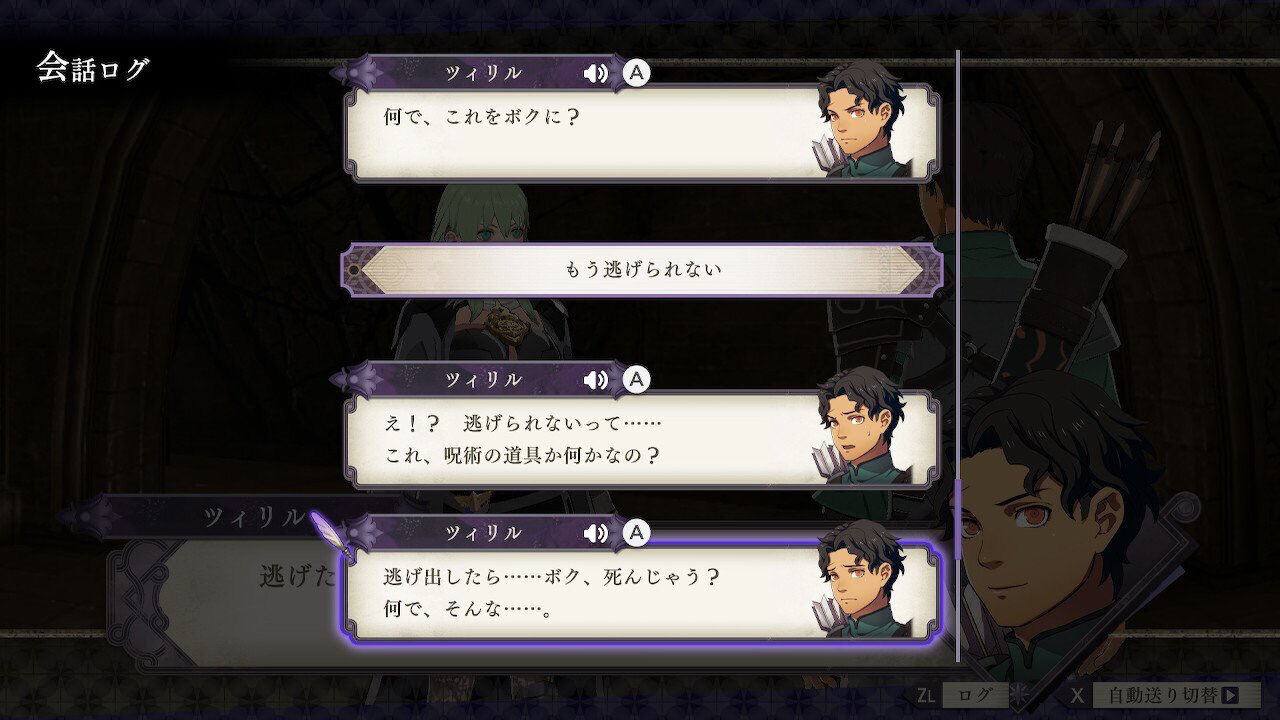
Task: Click the X button glyph
Action: tap(1077, 695)
